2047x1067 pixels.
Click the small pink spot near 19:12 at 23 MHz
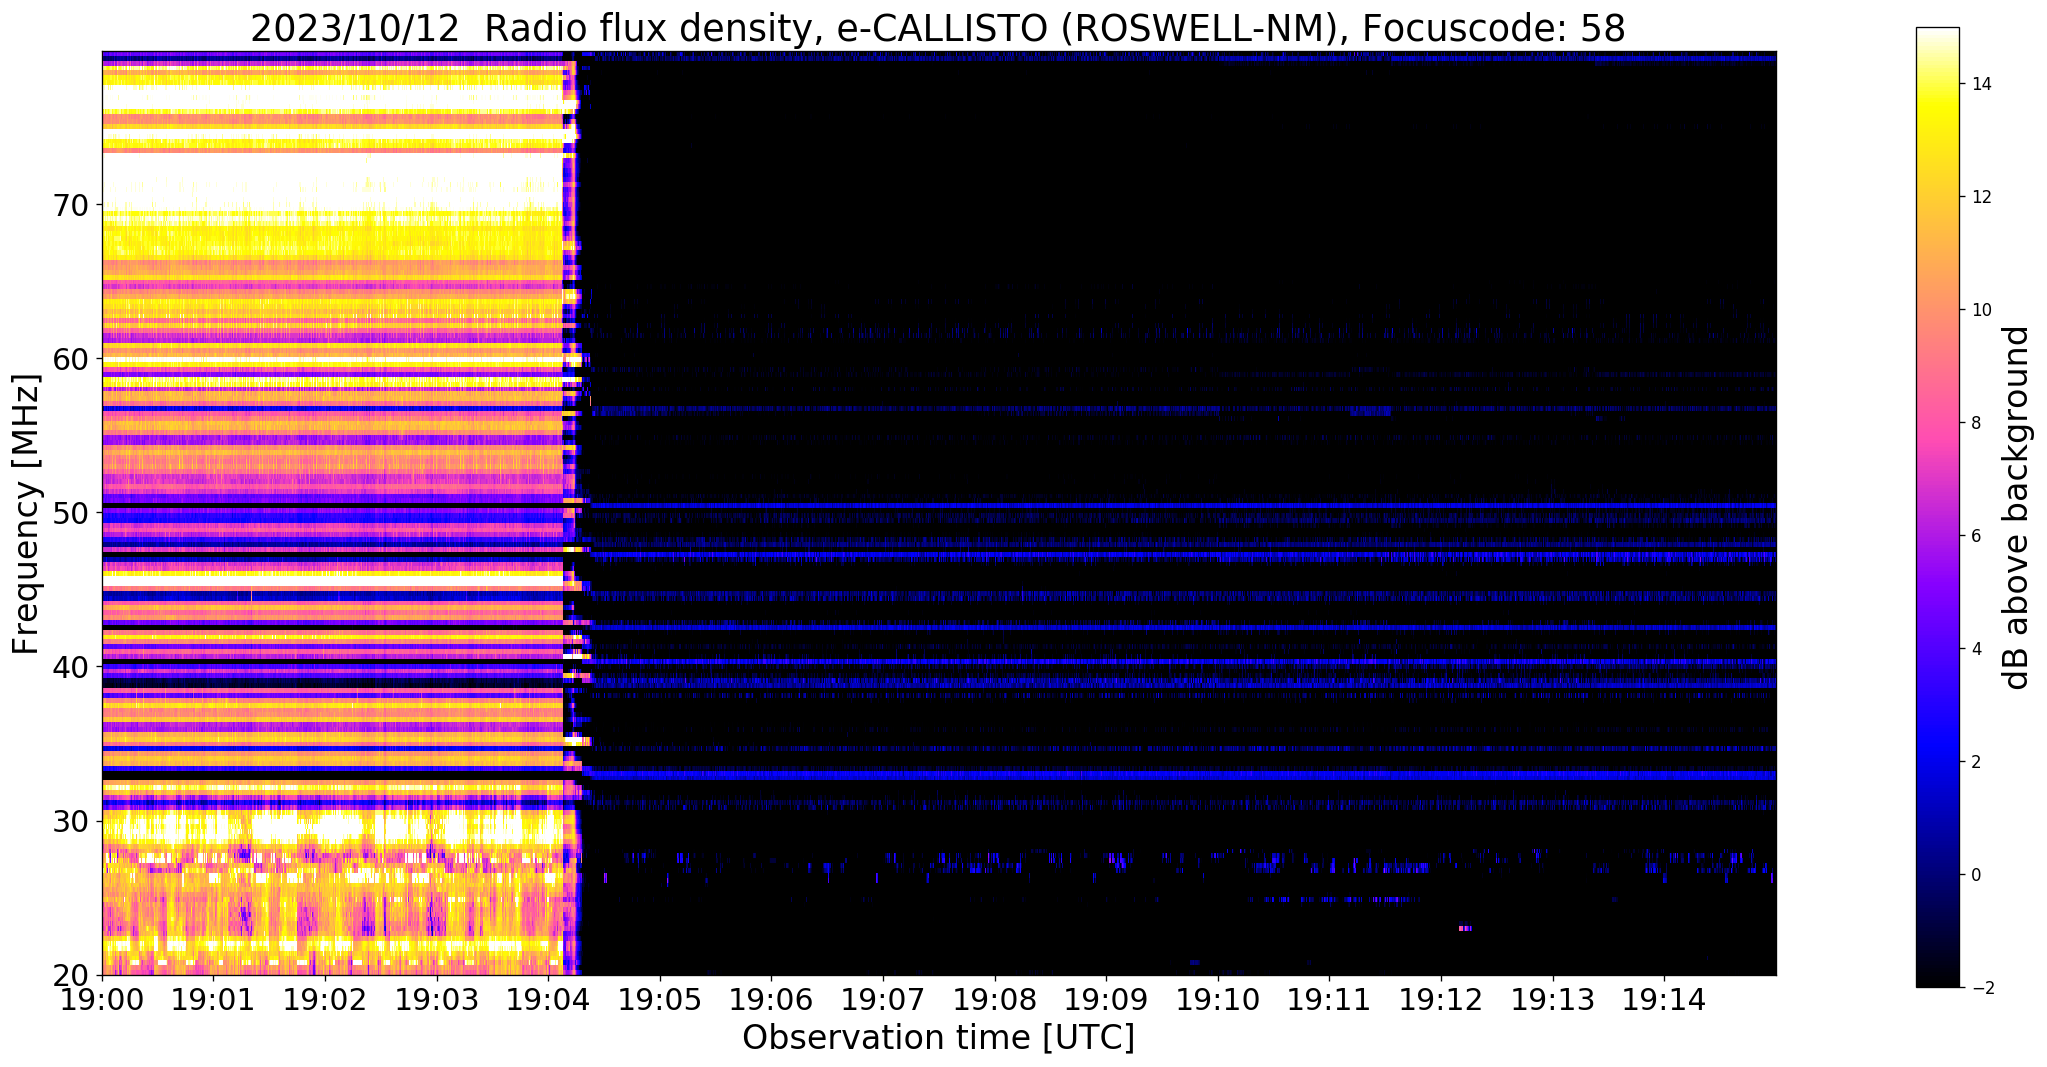(x=1465, y=929)
